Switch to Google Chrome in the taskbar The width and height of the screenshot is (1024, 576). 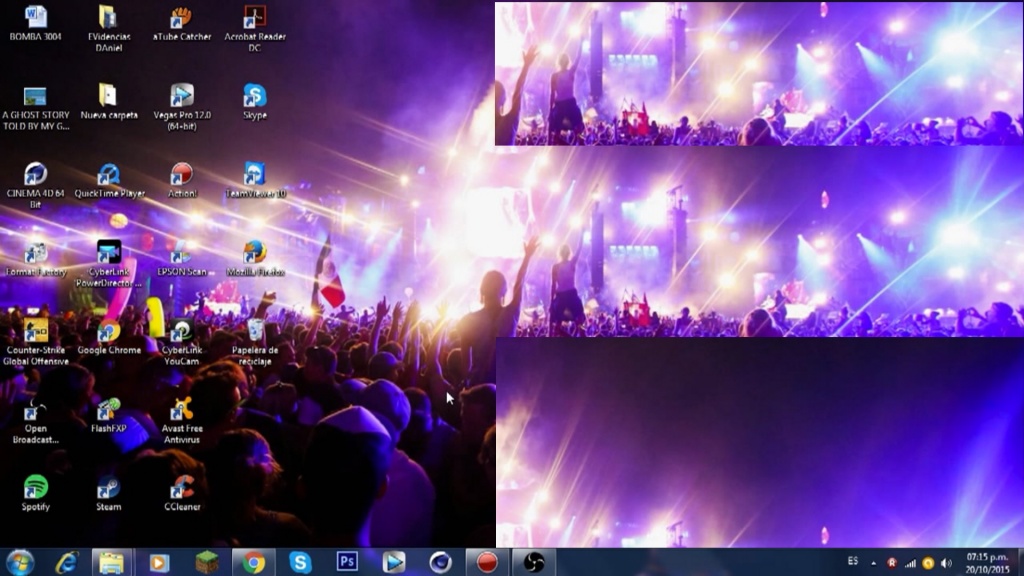253,562
